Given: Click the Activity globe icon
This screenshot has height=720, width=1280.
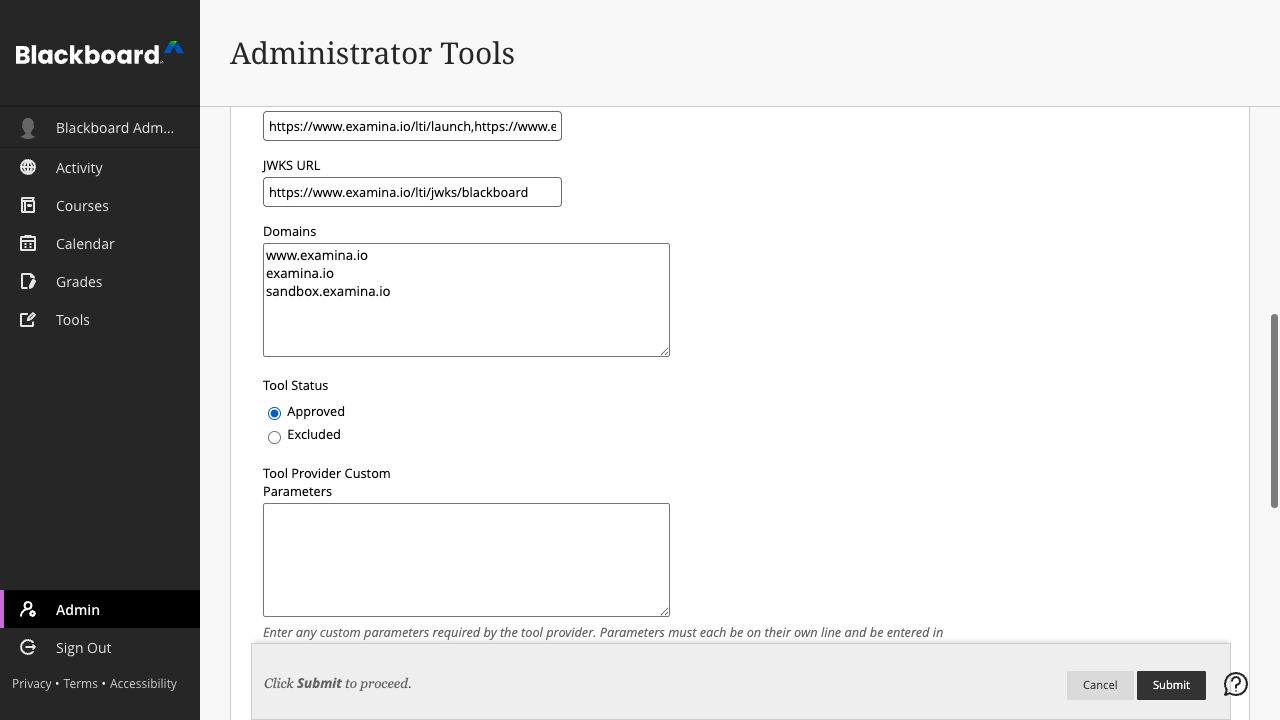Looking at the screenshot, I should point(28,167).
